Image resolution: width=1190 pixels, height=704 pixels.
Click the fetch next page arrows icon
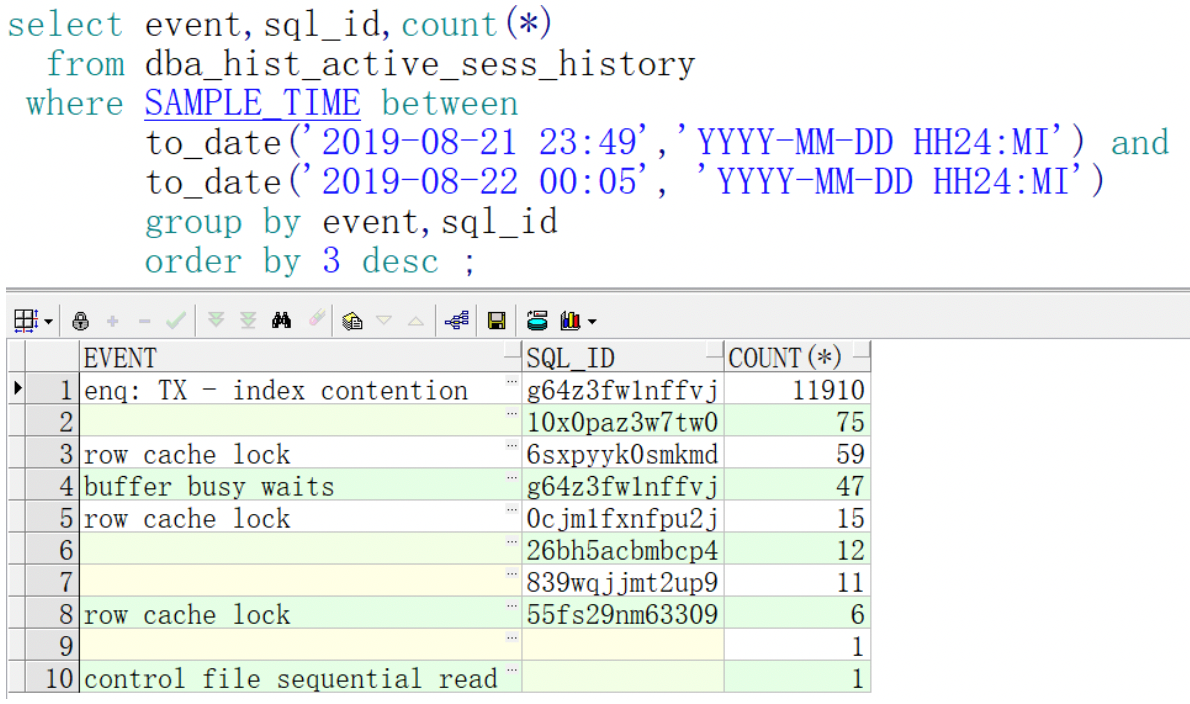tap(215, 321)
